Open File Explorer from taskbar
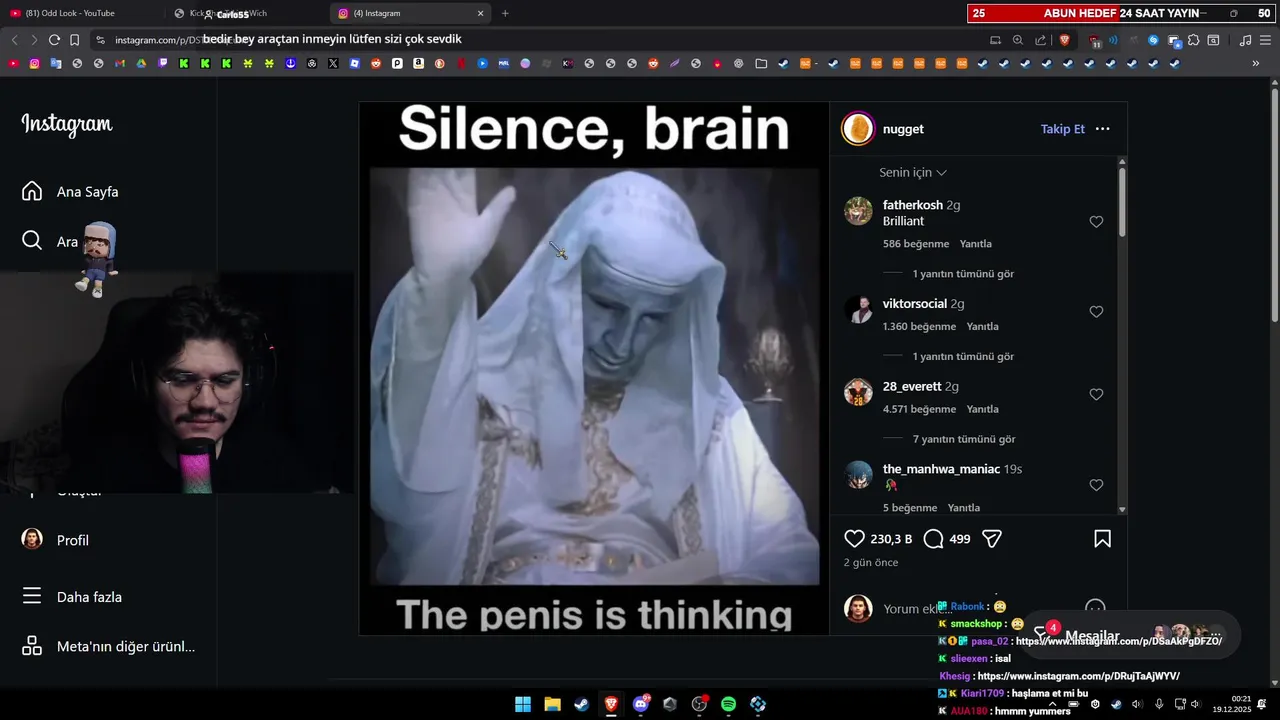The image size is (1280, 720). (552, 704)
